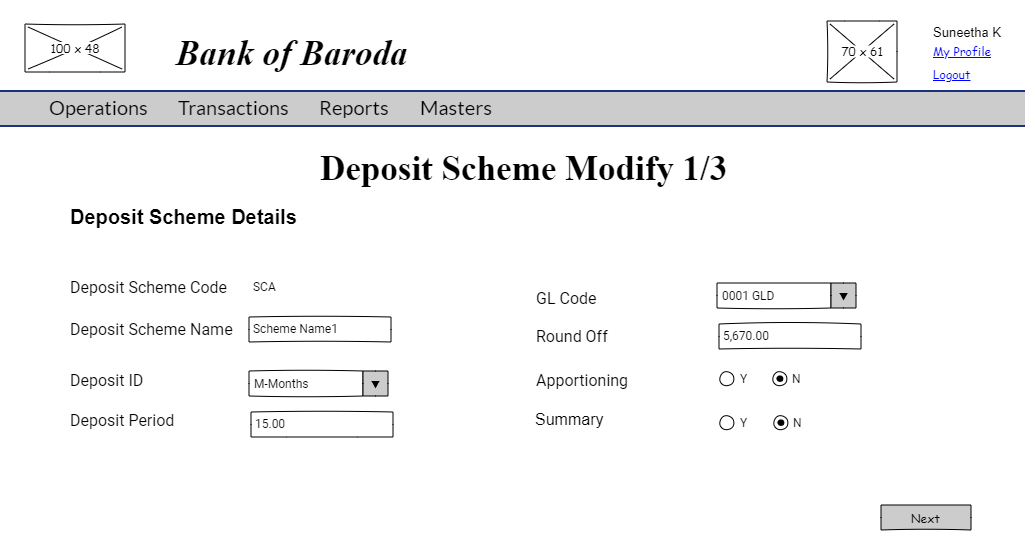Expand the M-Months dropdown arrow
This screenshot has width=1025, height=545.
375,384
